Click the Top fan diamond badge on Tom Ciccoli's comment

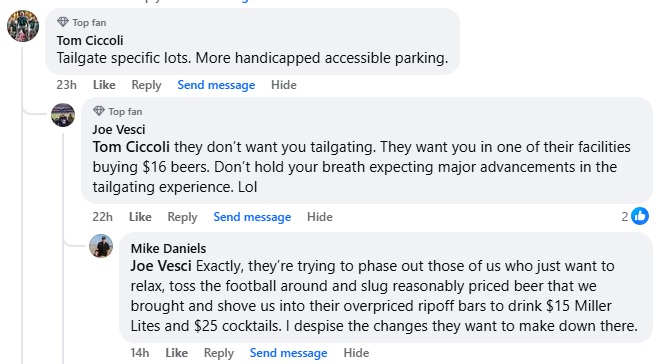click(63, 22)
